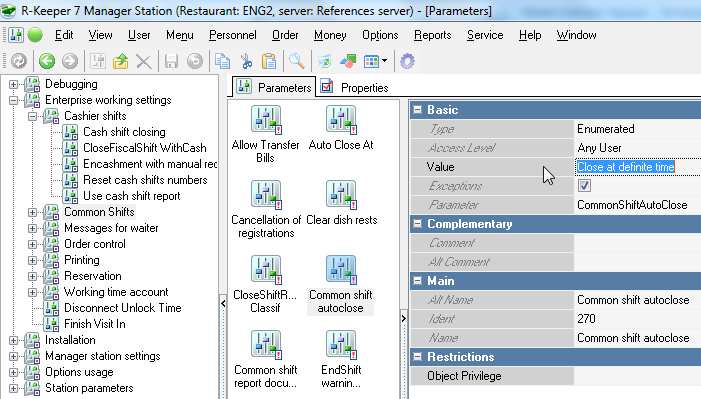Viewport: 701px width, 399px height.
Task: Click the refresh toolbar icon
Action: point(19,61)
